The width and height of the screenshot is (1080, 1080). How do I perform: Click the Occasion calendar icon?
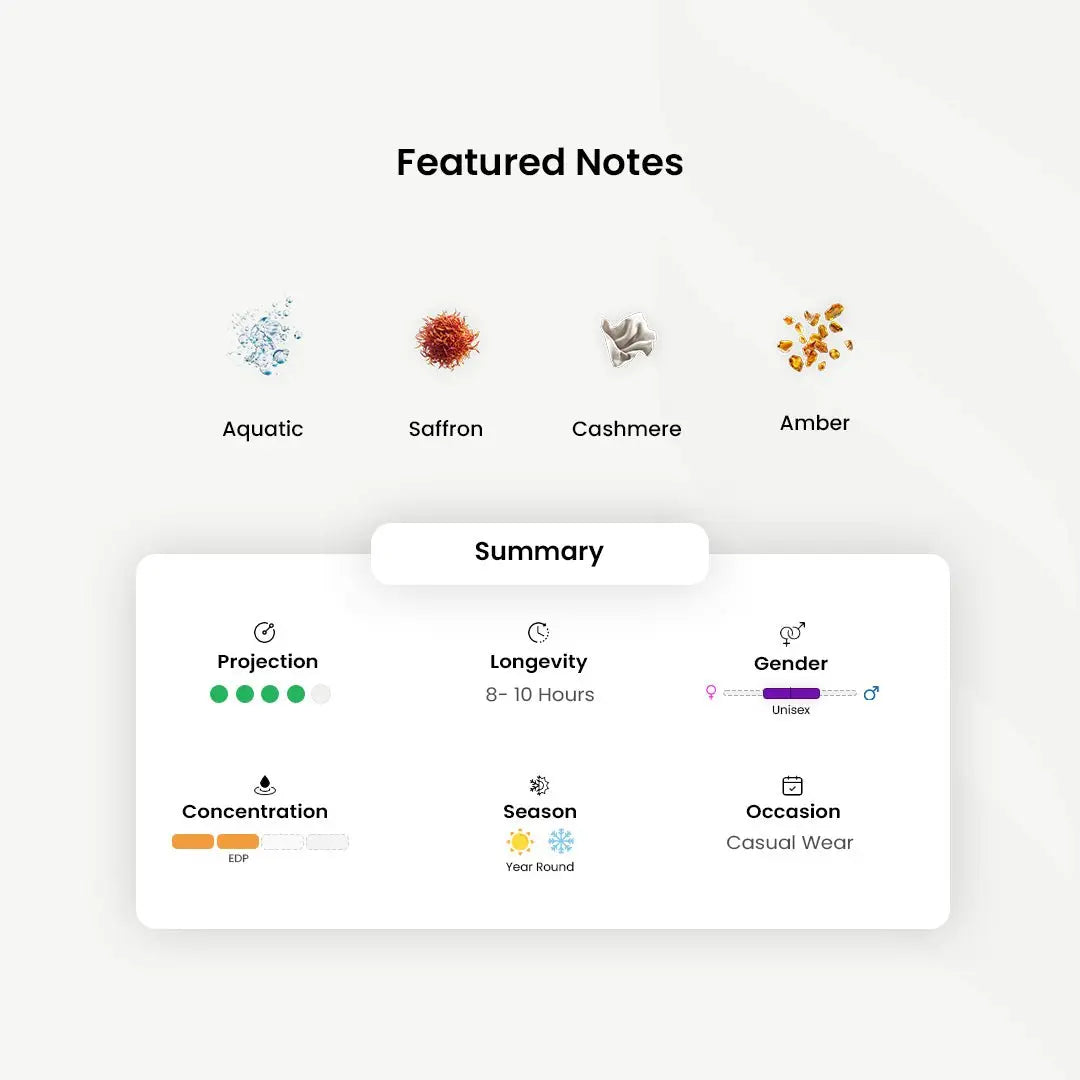point(792,785)
